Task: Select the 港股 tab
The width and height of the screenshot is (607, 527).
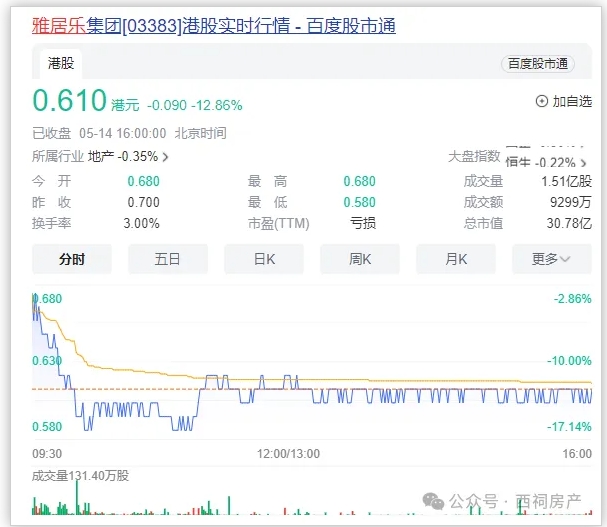Action: 61,64
